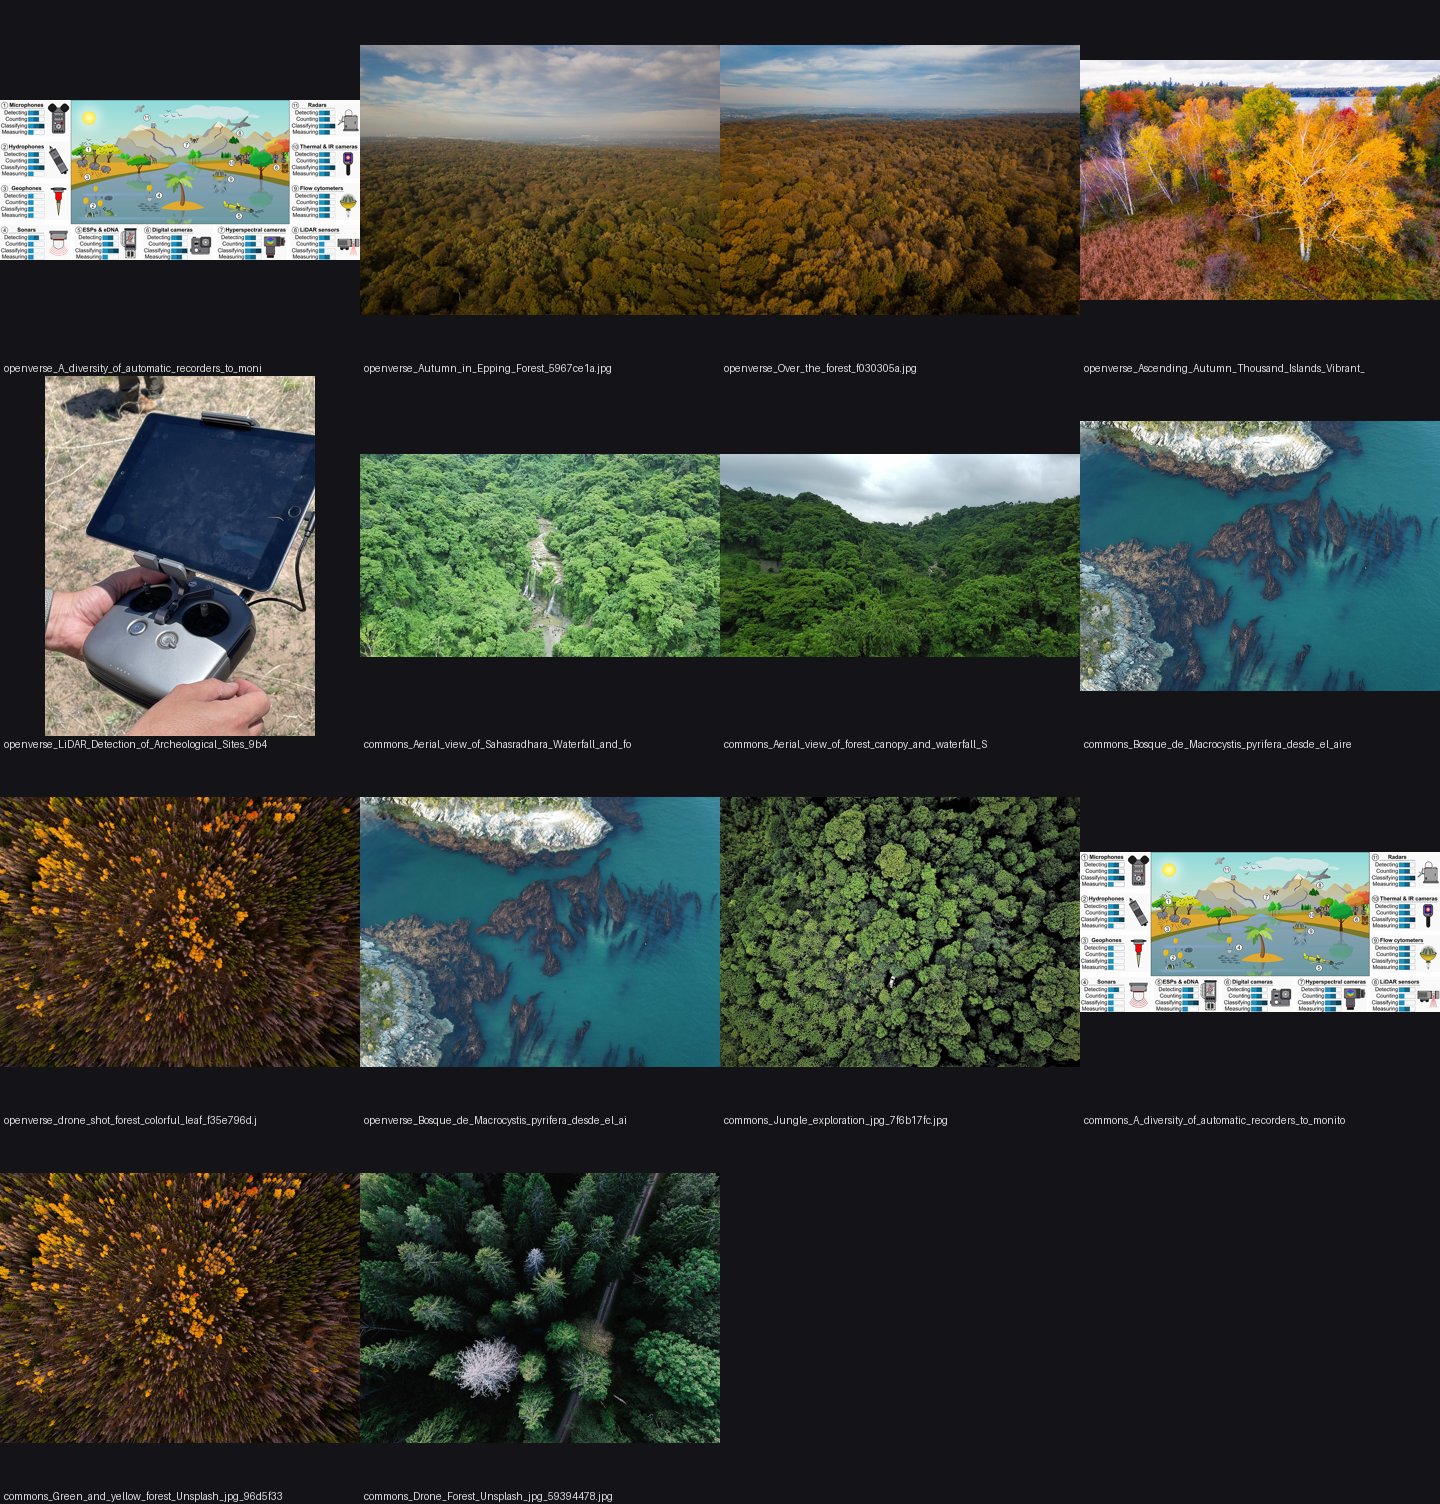This screenshot has height=1504, width=1440.
Task: Open the Jungle exploration canopy thumbnail
Action: coord(900,932)
